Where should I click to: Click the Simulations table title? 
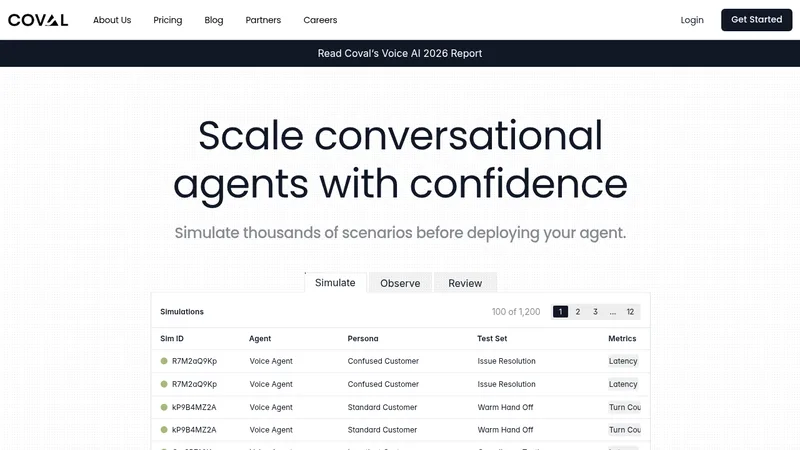click(182, 312)
